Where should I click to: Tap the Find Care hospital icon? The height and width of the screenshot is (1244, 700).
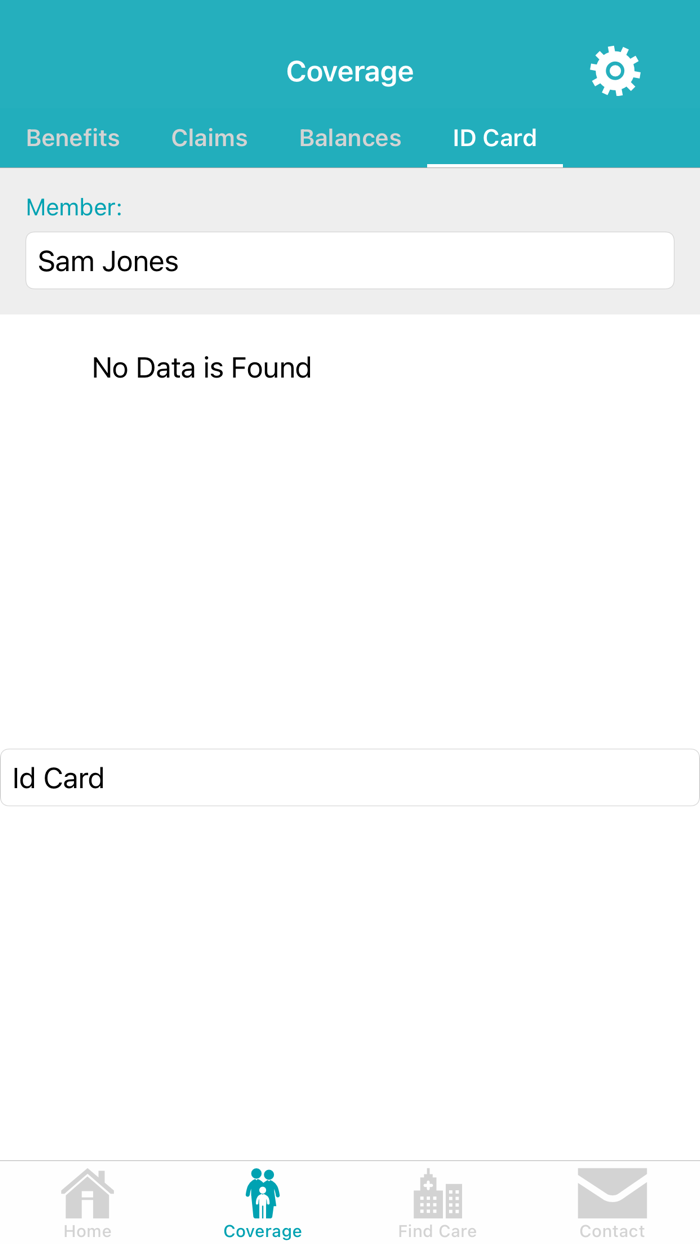pos(437,1194)
